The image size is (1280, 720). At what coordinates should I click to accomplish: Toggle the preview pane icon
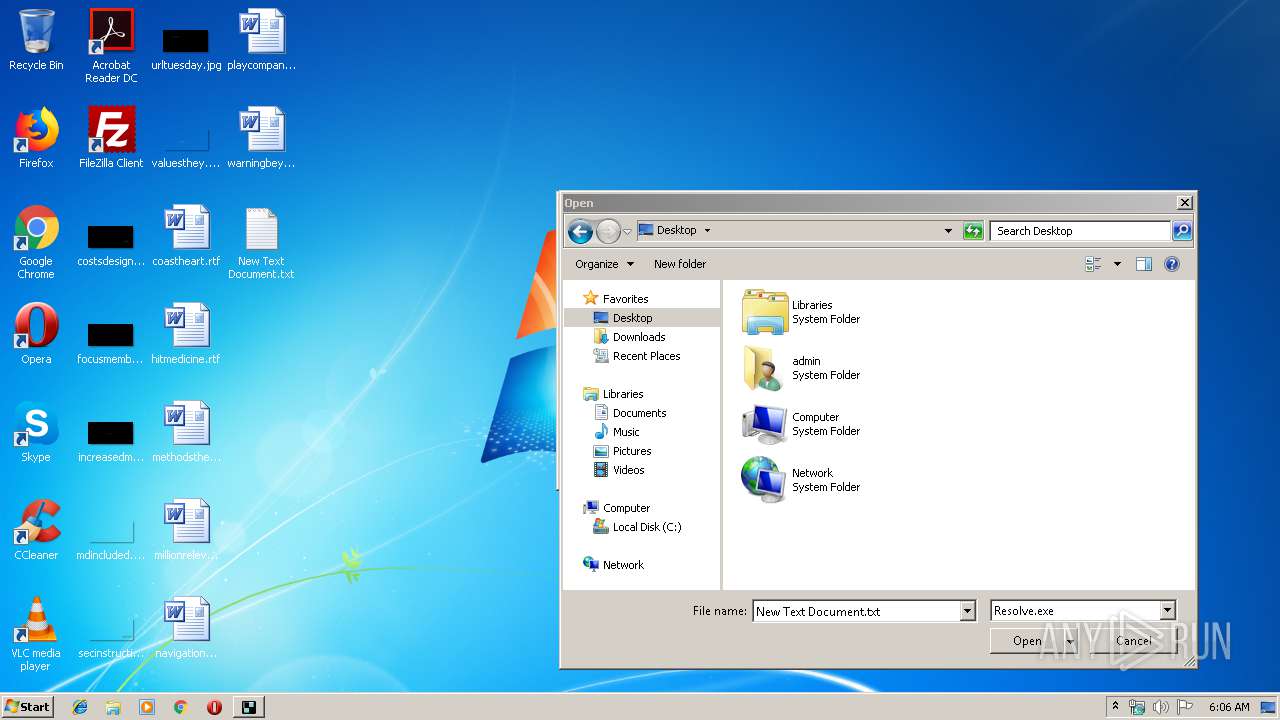[x=1144, y=264]
